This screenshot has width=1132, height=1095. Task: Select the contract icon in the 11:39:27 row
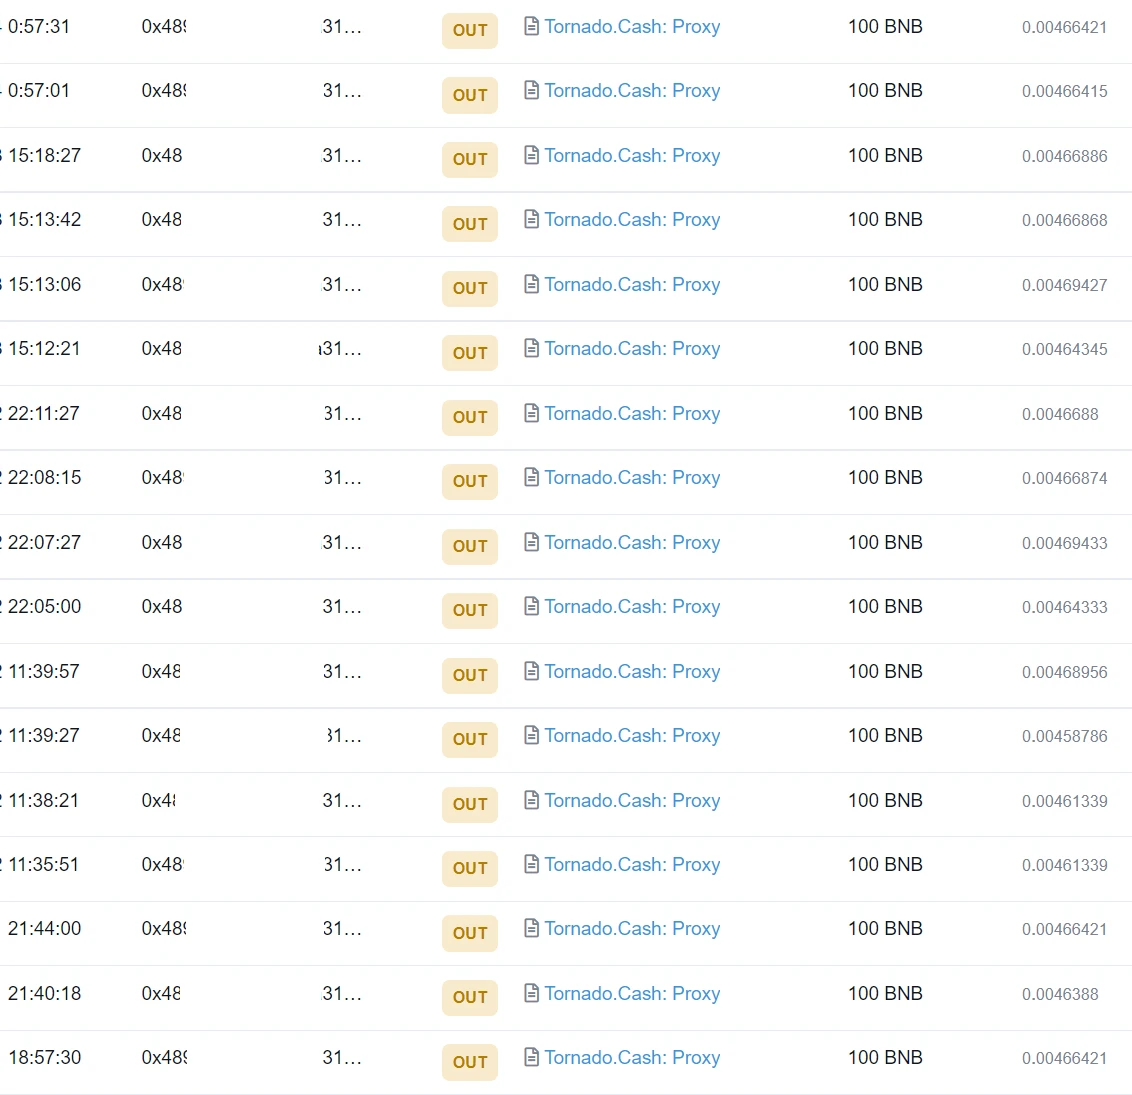tap(531, 736)
